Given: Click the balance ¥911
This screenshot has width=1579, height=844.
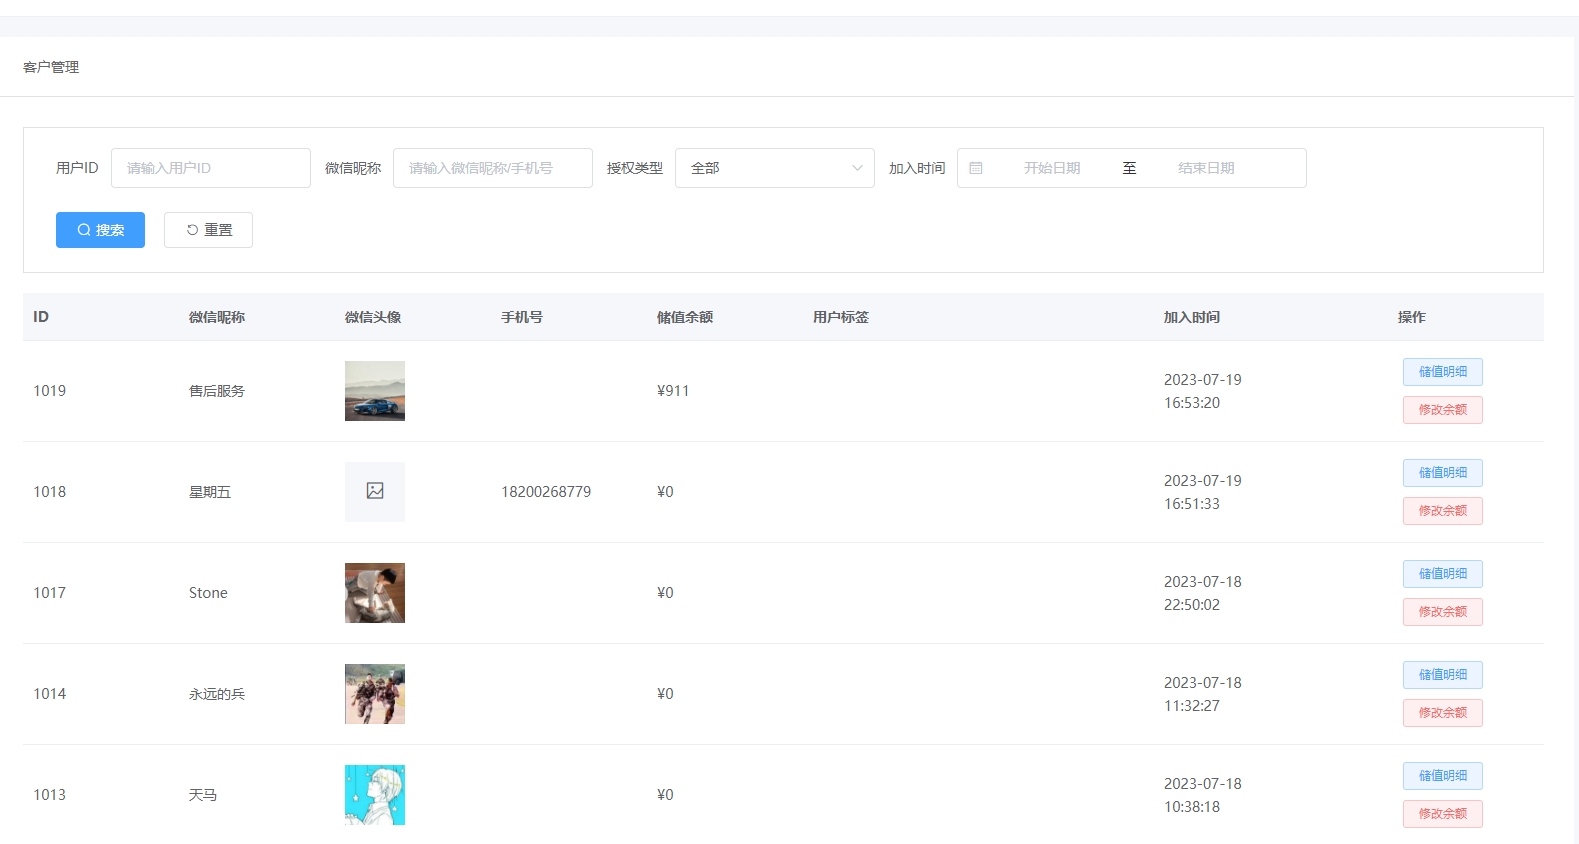Looking at the screenshot, I should (673, 391).
